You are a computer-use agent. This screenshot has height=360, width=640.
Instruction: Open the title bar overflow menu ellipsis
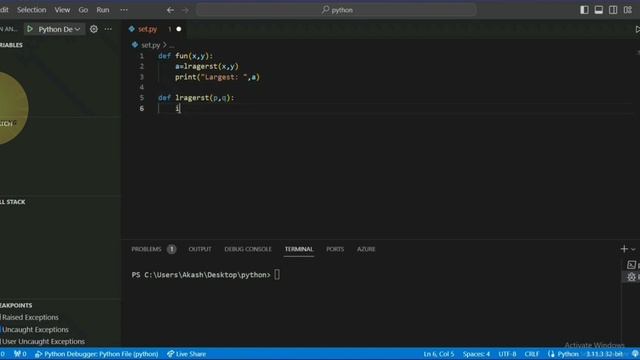click(x=124, y=10)
